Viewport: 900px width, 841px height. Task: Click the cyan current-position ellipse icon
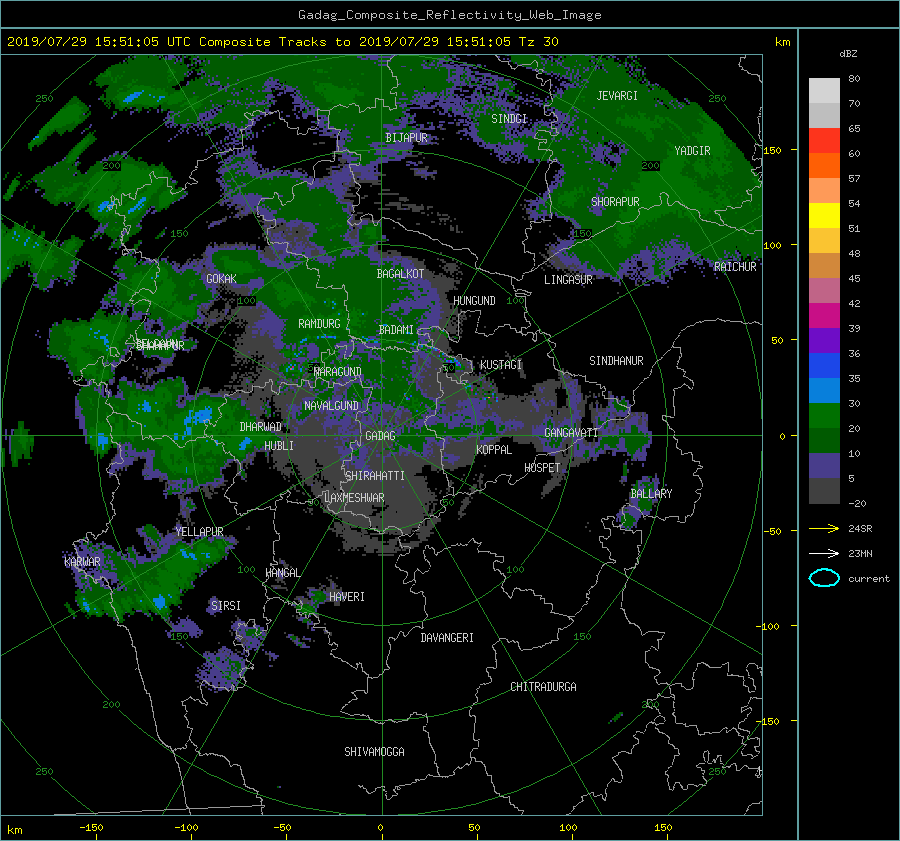tap(824, 578)
